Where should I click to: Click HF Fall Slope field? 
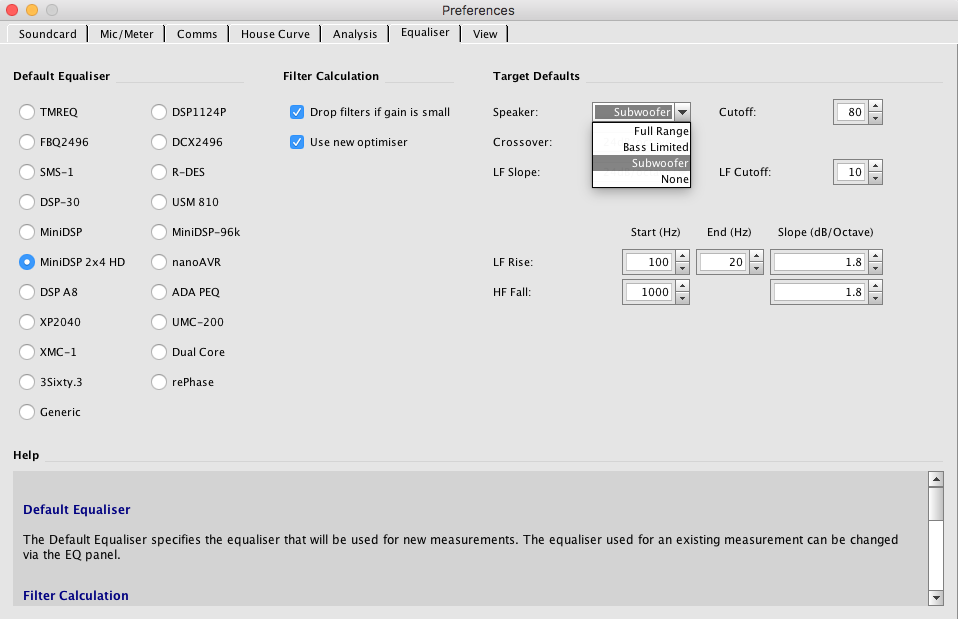tap(819, 291)
